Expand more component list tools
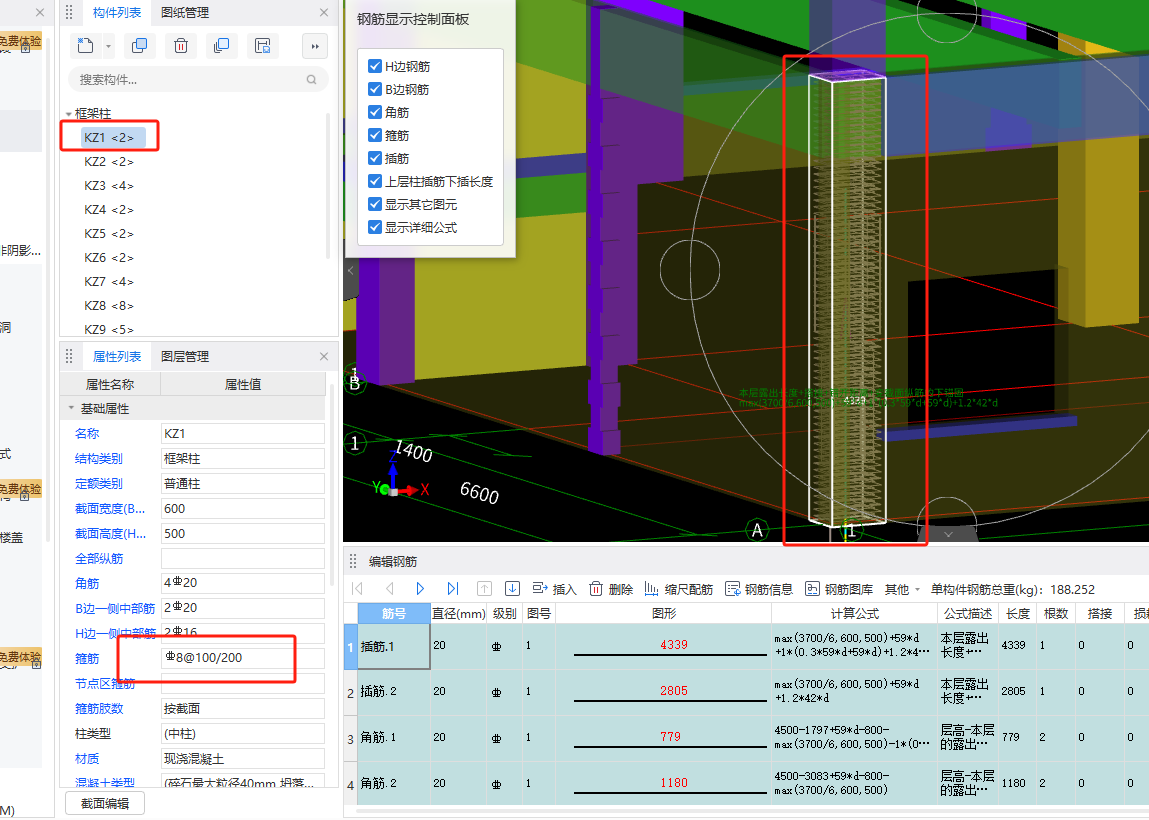Image resolution: width=1149 pixels, height=820 pixels. [315, 46]
